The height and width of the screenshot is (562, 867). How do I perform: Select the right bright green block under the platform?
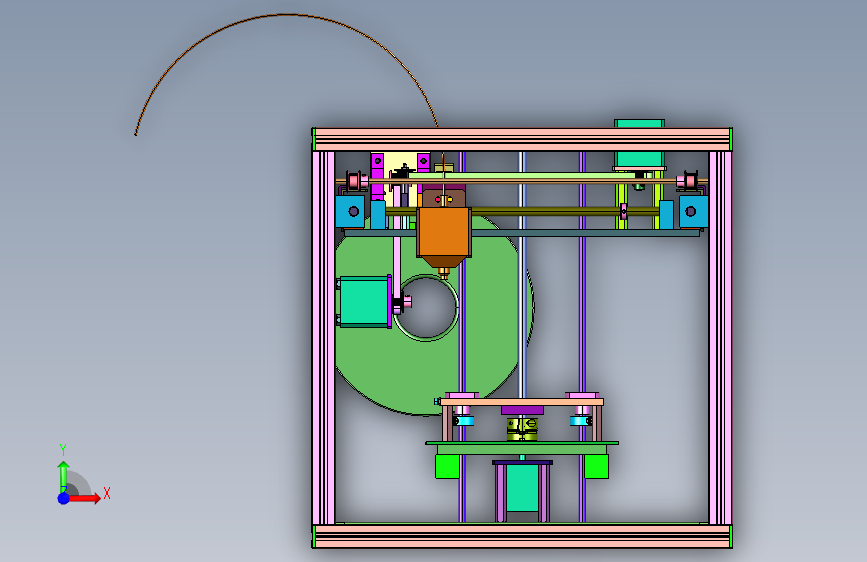(597, 466)
